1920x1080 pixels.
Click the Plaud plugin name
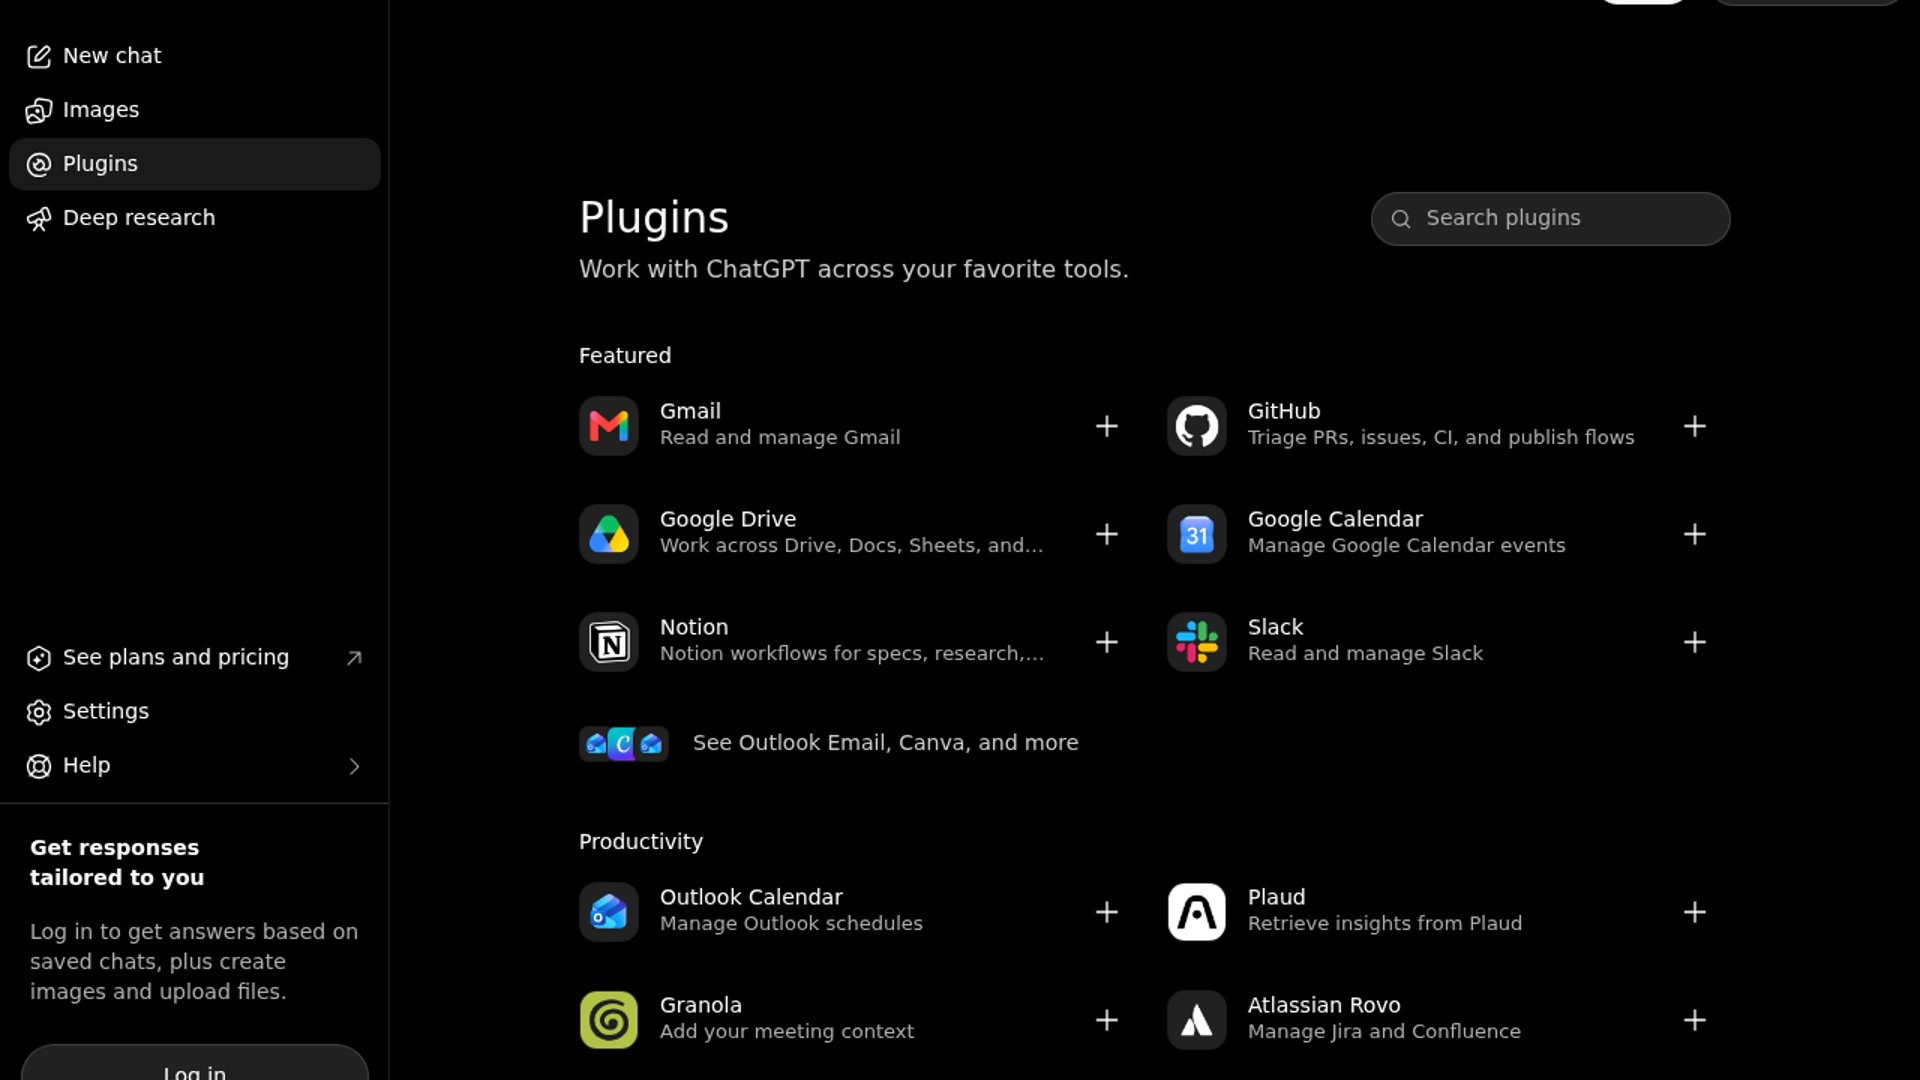[1276, 897]
